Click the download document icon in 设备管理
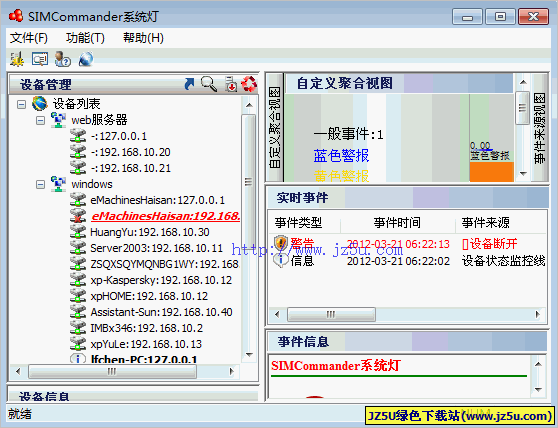 coord(231,85)
